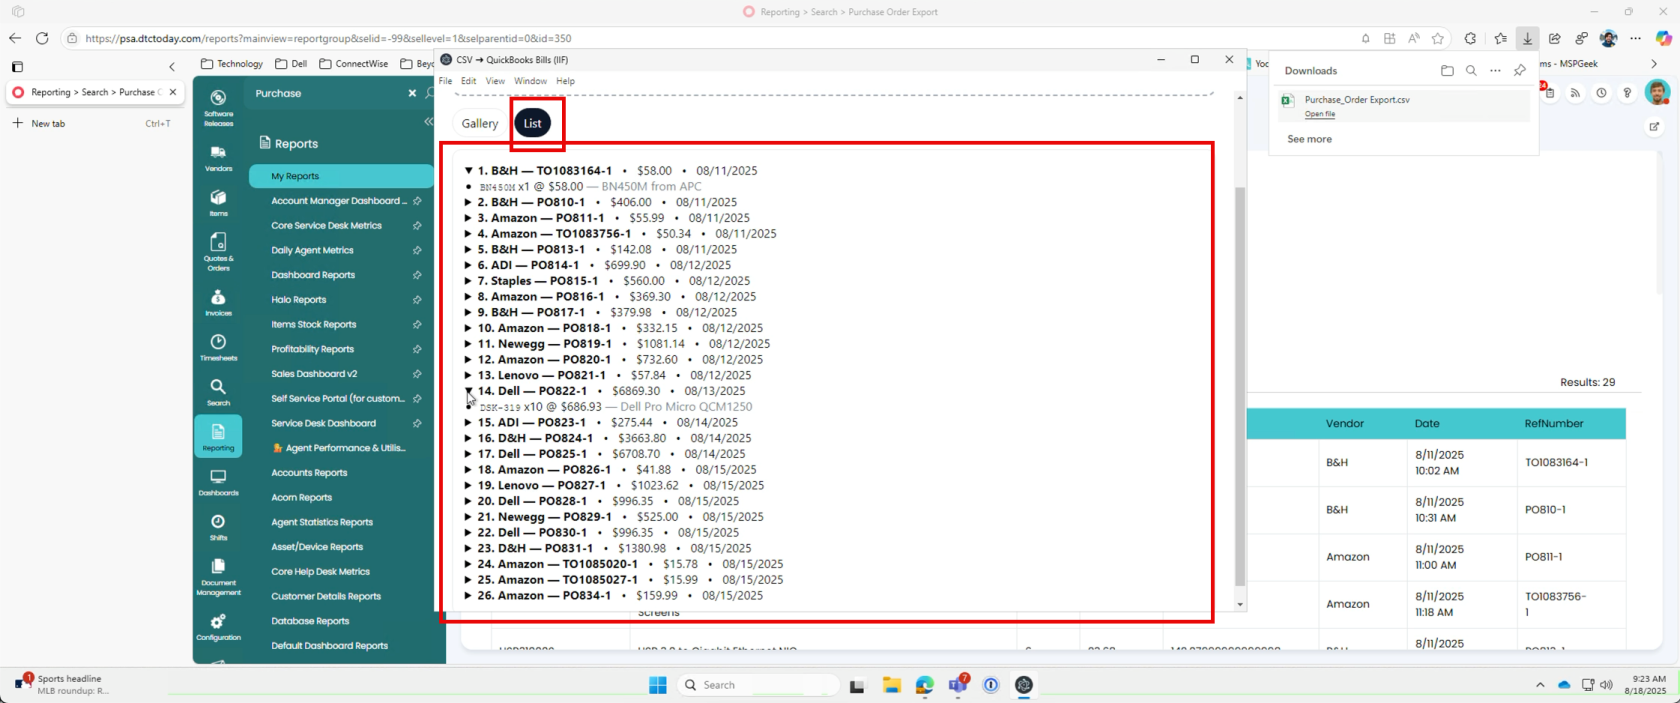Open the Dashboards sidebar icon
Image resolution: width=1680 pixels, height=703 pixels.
[218, 483]
